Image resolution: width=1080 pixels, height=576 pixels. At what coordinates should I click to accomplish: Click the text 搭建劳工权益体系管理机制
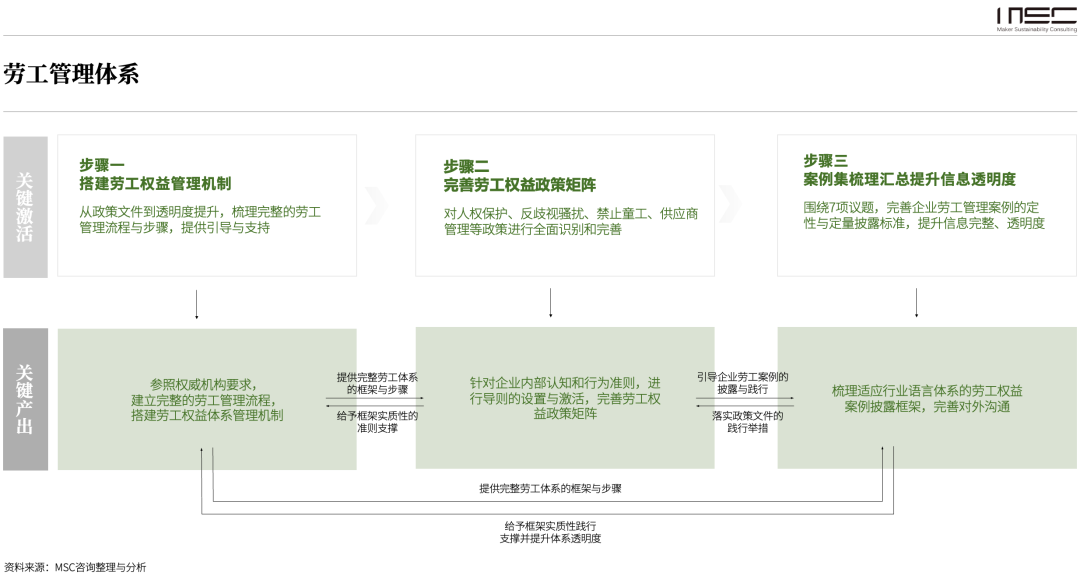tap(207, 415)
